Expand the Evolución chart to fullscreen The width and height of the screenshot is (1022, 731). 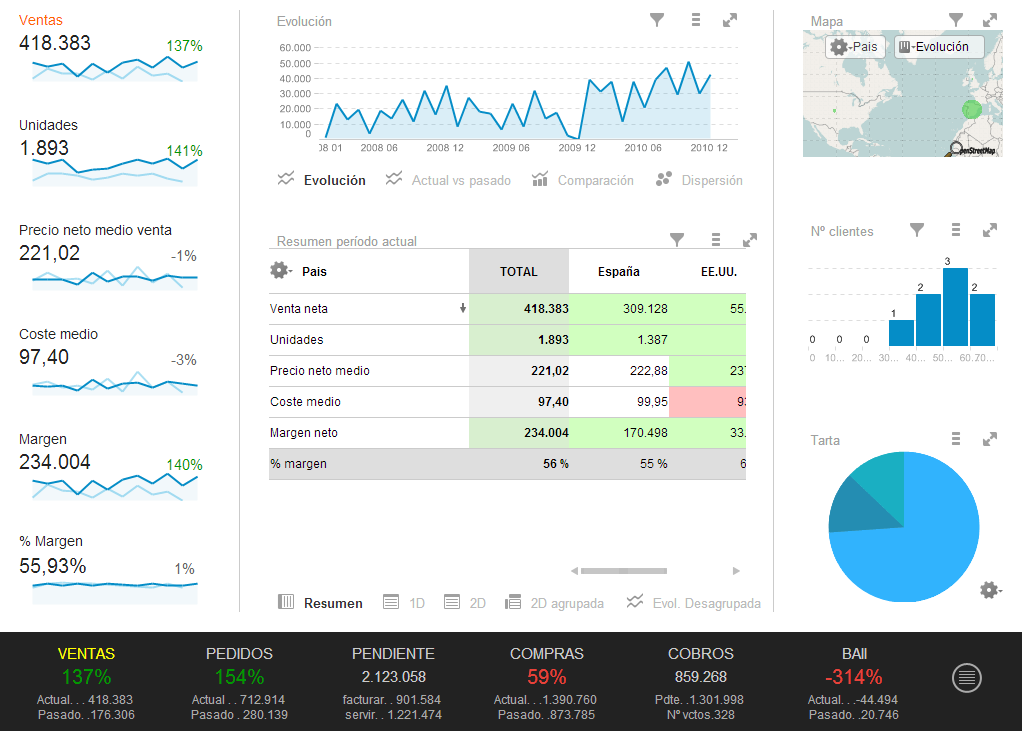pos(730,20)
